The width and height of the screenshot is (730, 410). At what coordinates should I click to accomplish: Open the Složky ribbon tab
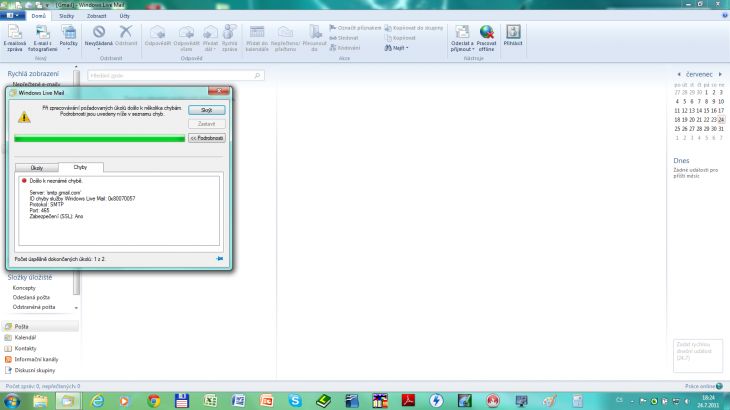click(67, 16)
